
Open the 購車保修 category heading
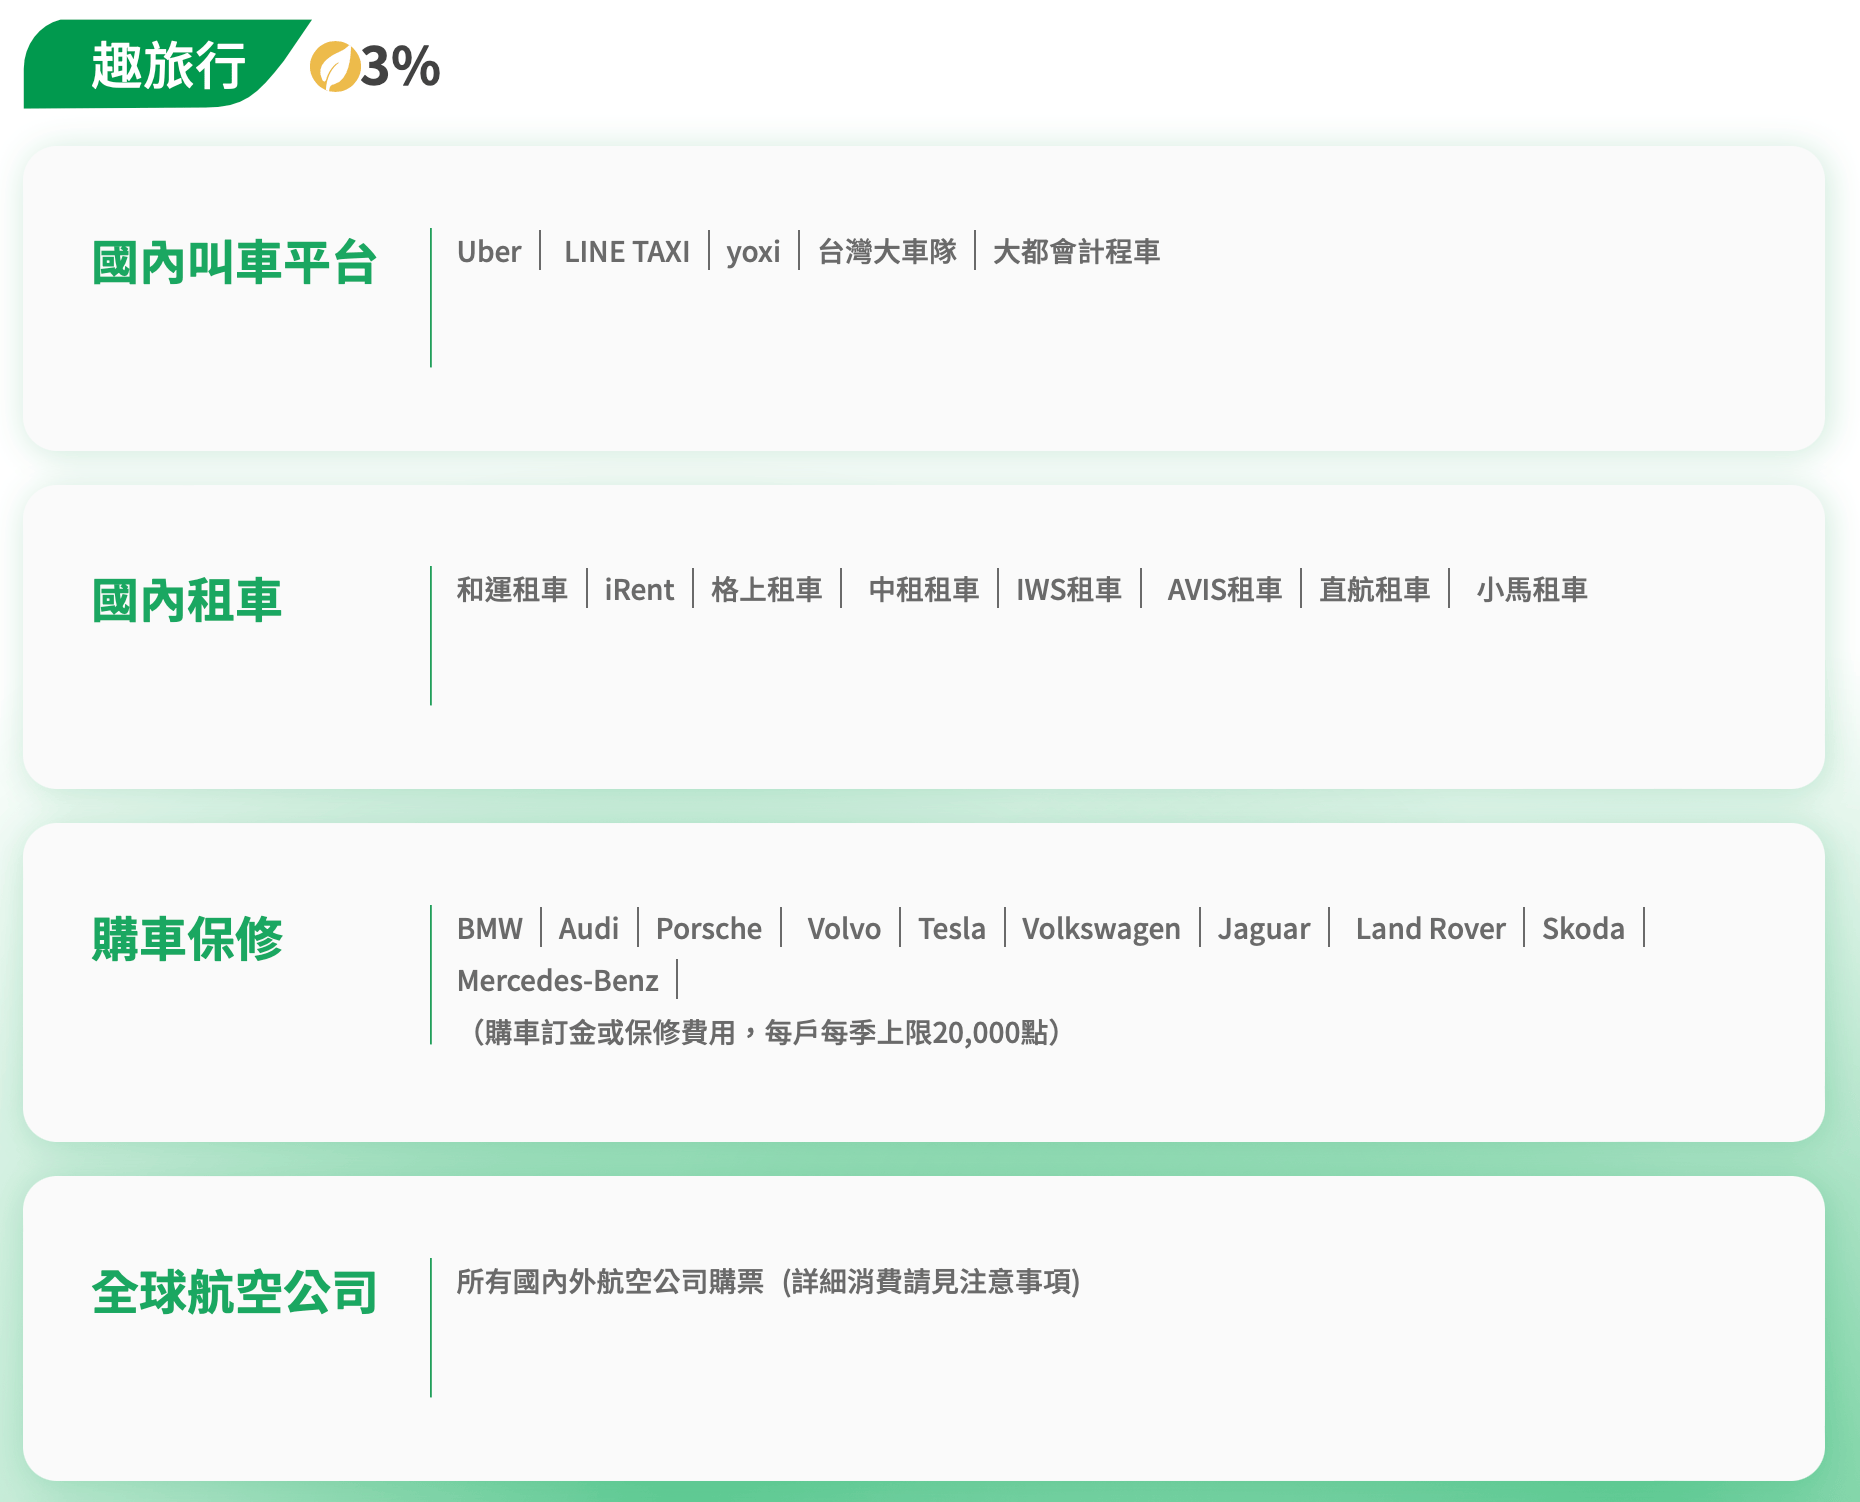187,939
